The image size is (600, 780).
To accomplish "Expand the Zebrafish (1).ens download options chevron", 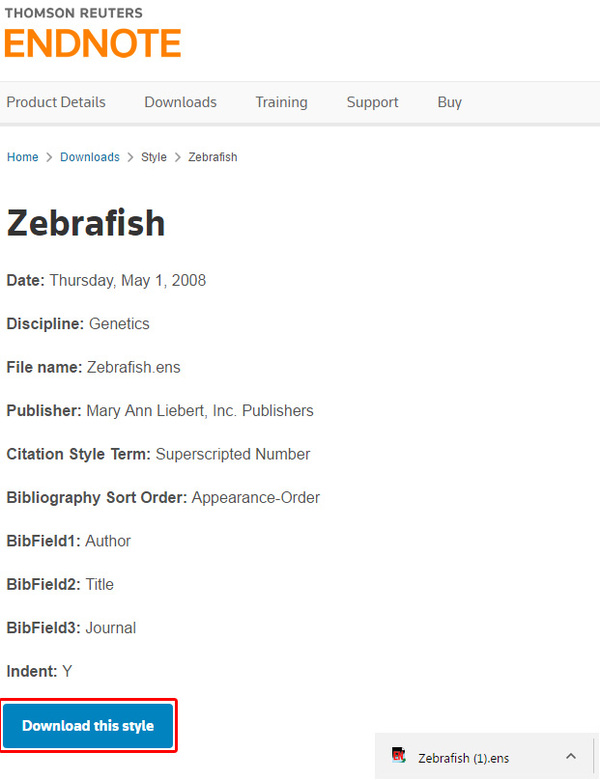I will coord(571,757).
